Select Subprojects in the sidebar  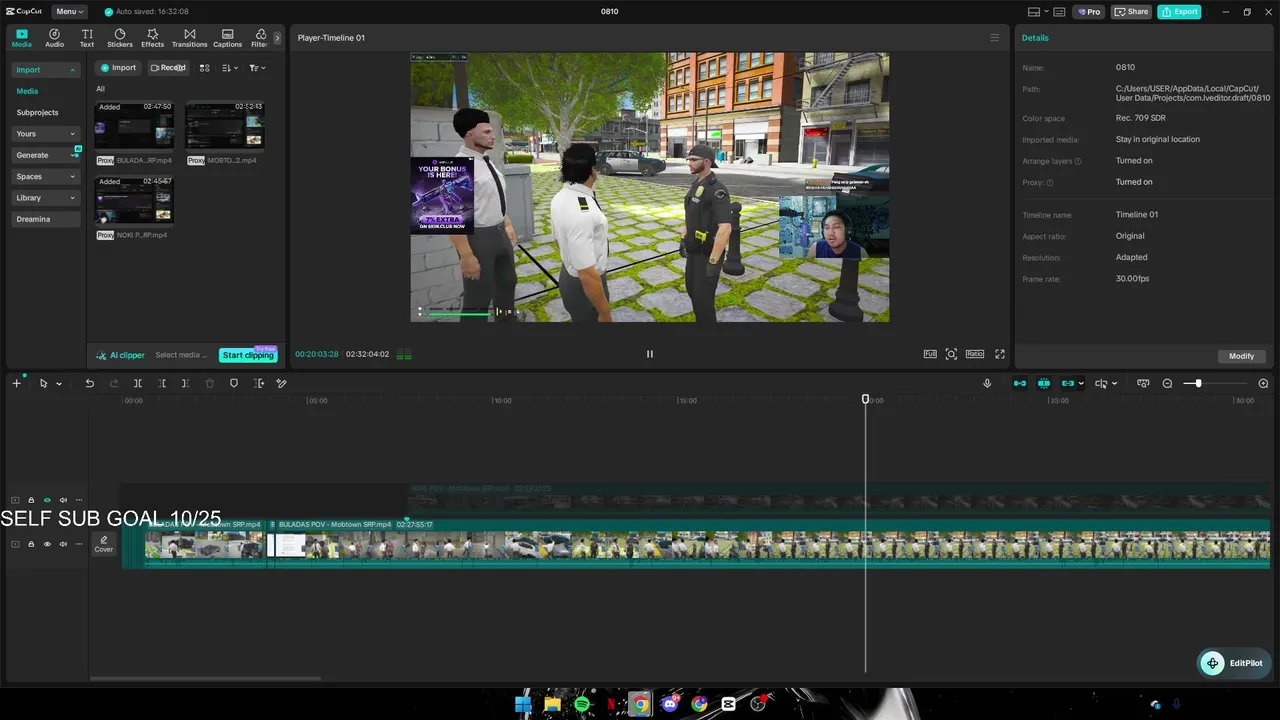tap(37, 113)
